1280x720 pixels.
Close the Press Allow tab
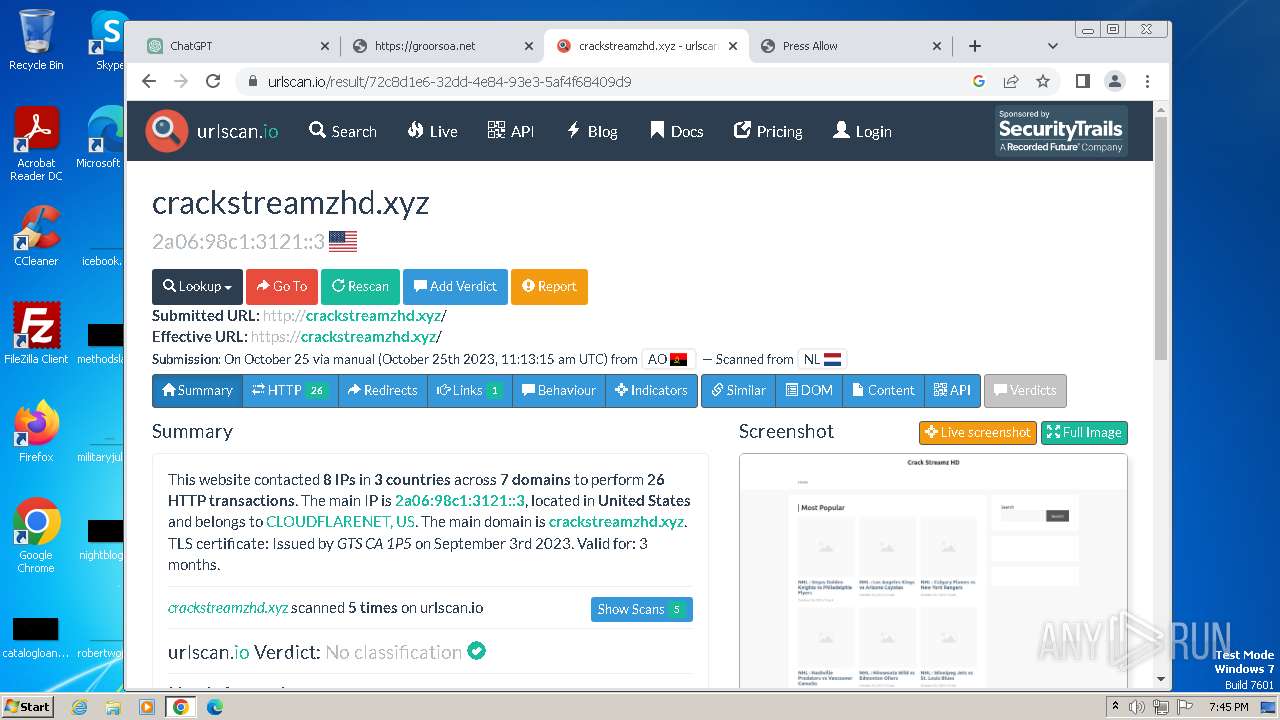[x=937, y=46]
